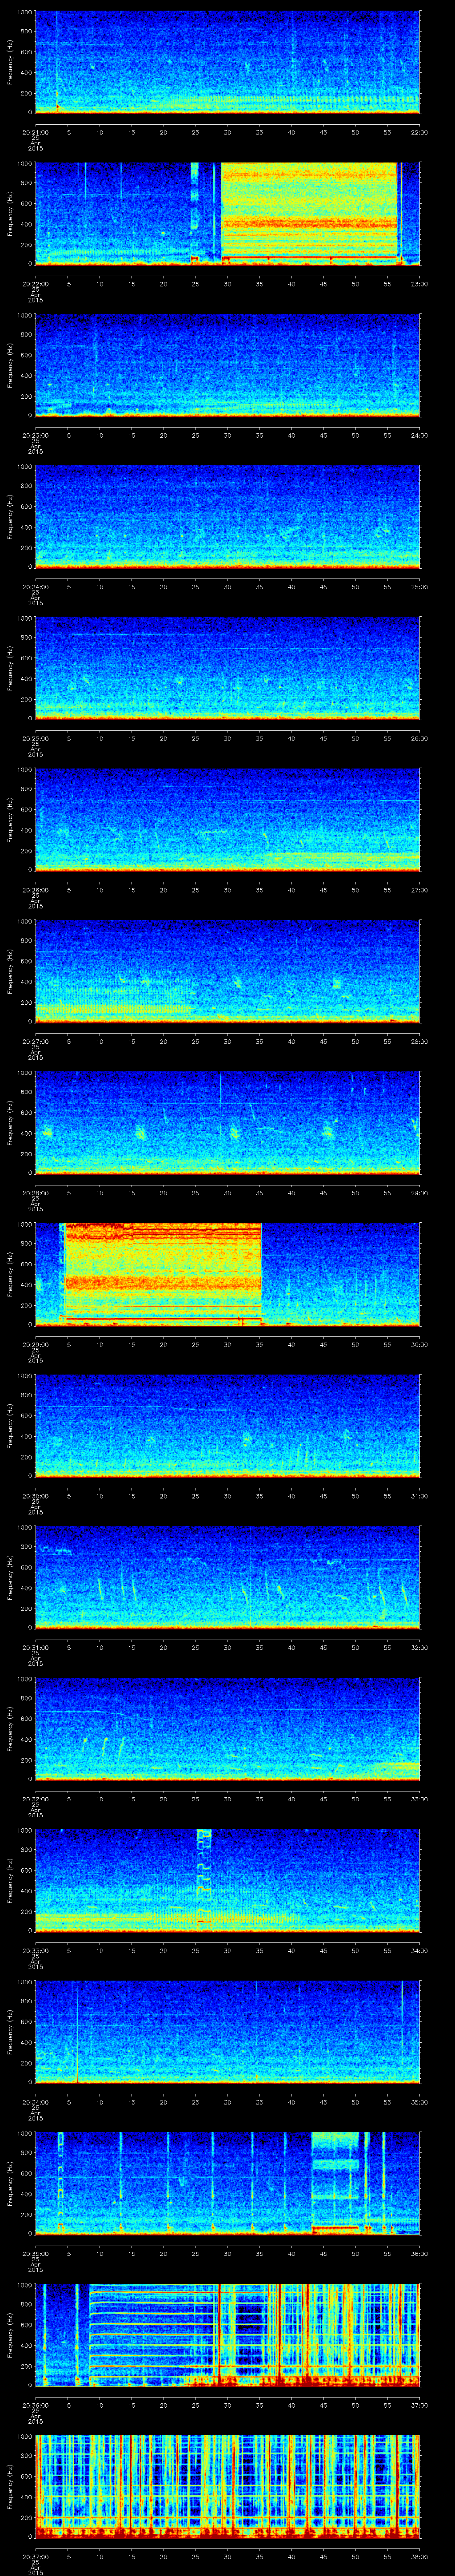Click the "30:00" end time label
Image resolution: width=455 pixels, height=2576 pixels.
pos(419,1345)
